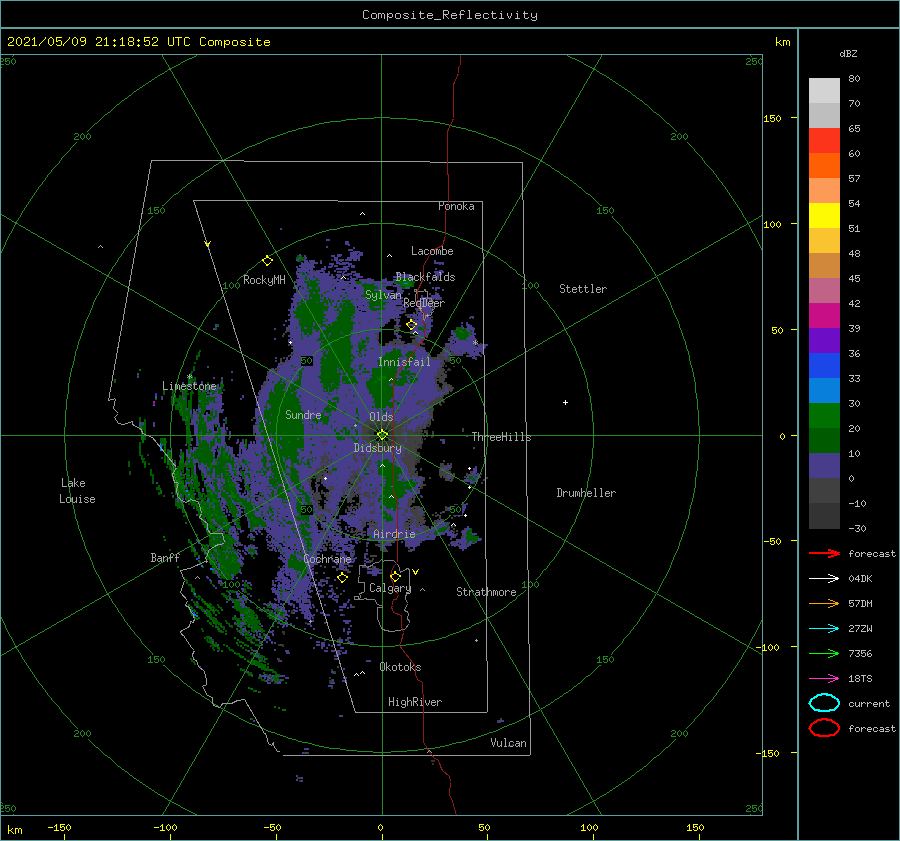Click the Composite_Reflectivity title text
Image resolution: width=900 pixels, height=841 pixels.
pyautogui.click(x=450, y=15)
